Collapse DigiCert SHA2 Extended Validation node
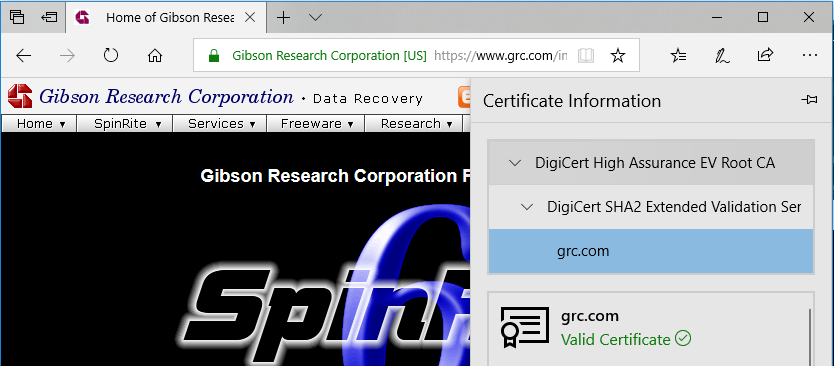 pyautogui.click(x=527, y=207)
